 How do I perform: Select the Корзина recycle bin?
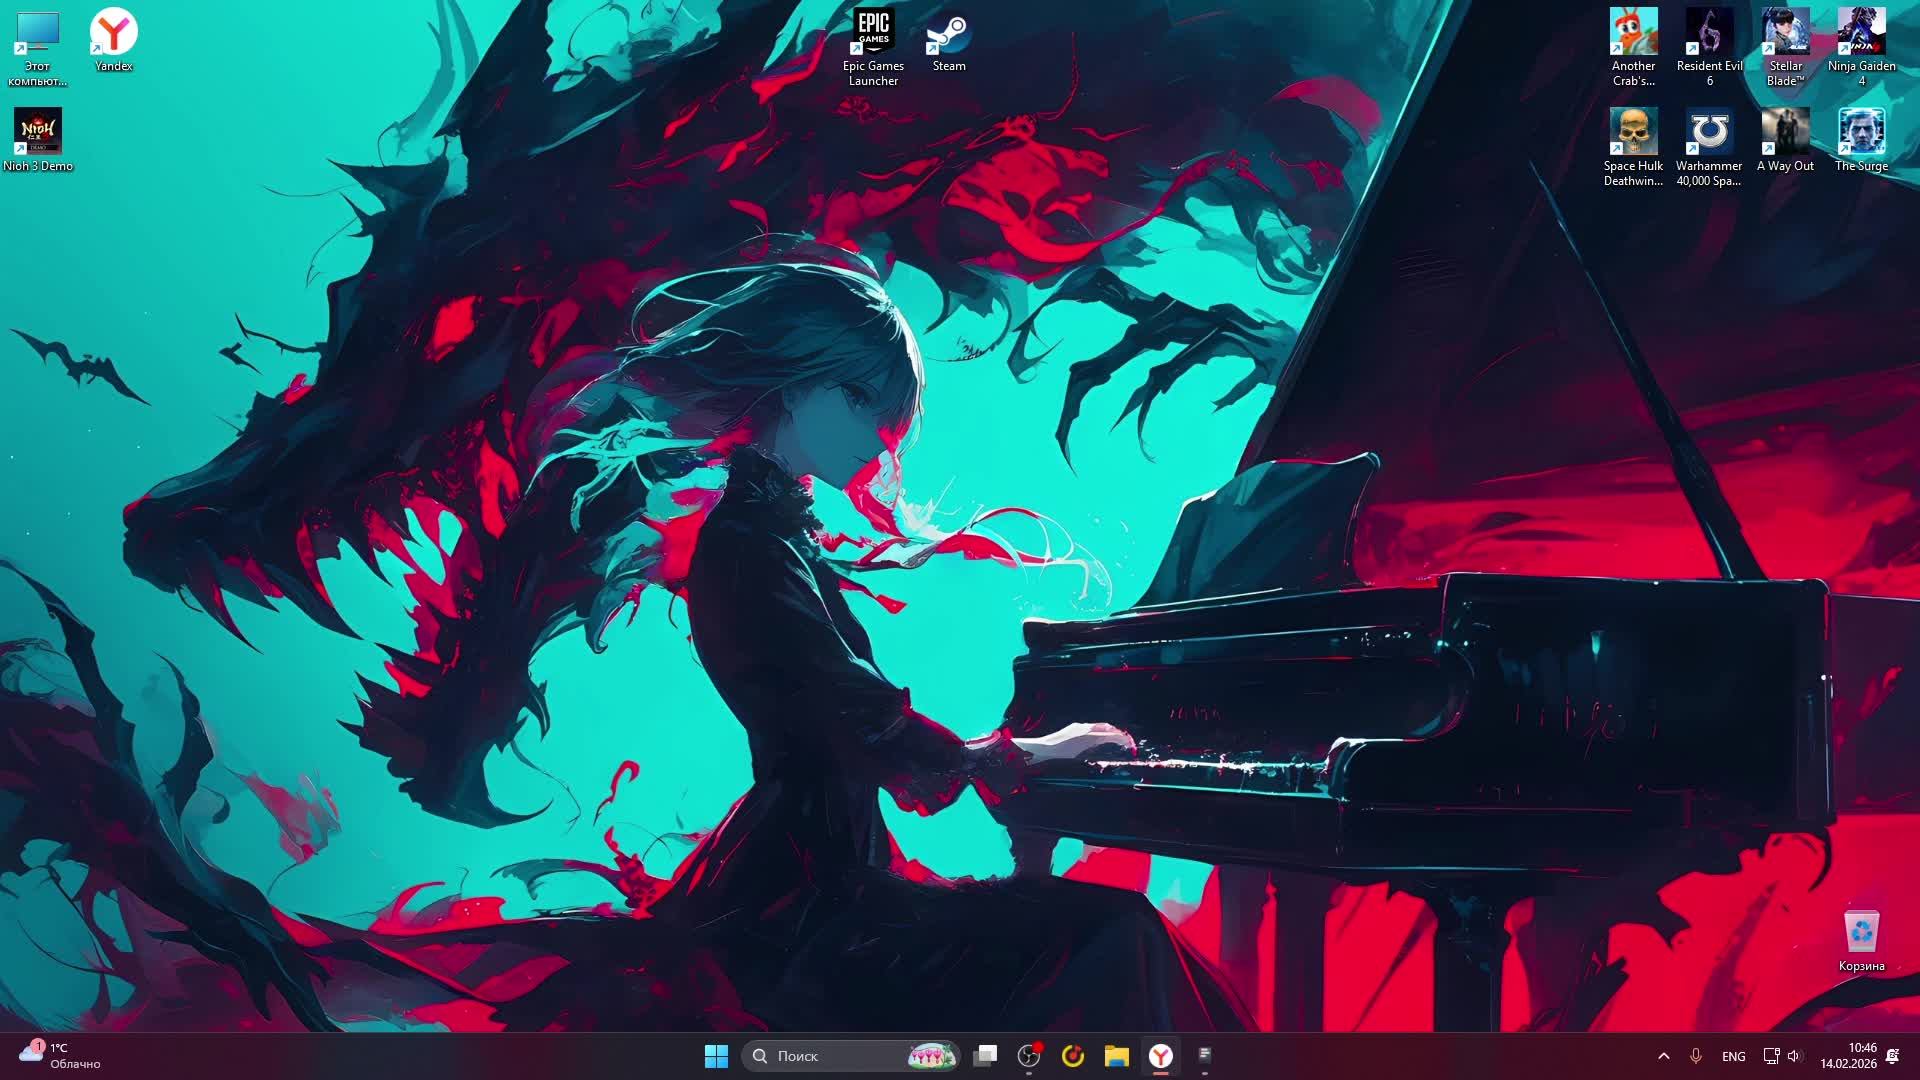1861,933
